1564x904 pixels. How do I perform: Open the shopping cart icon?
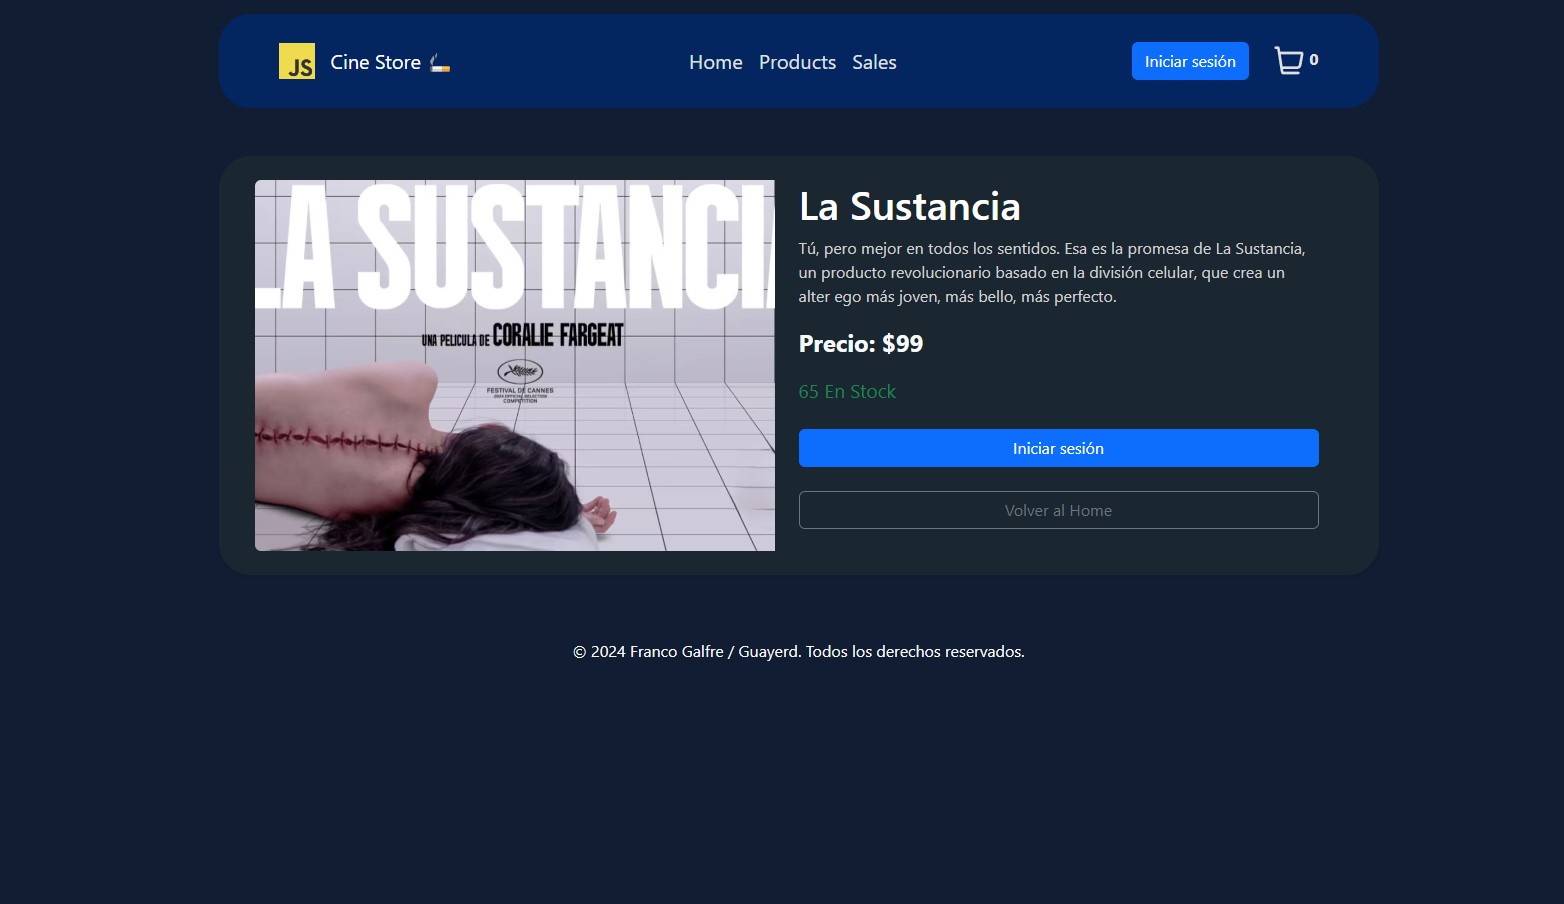pos(1288,61)
